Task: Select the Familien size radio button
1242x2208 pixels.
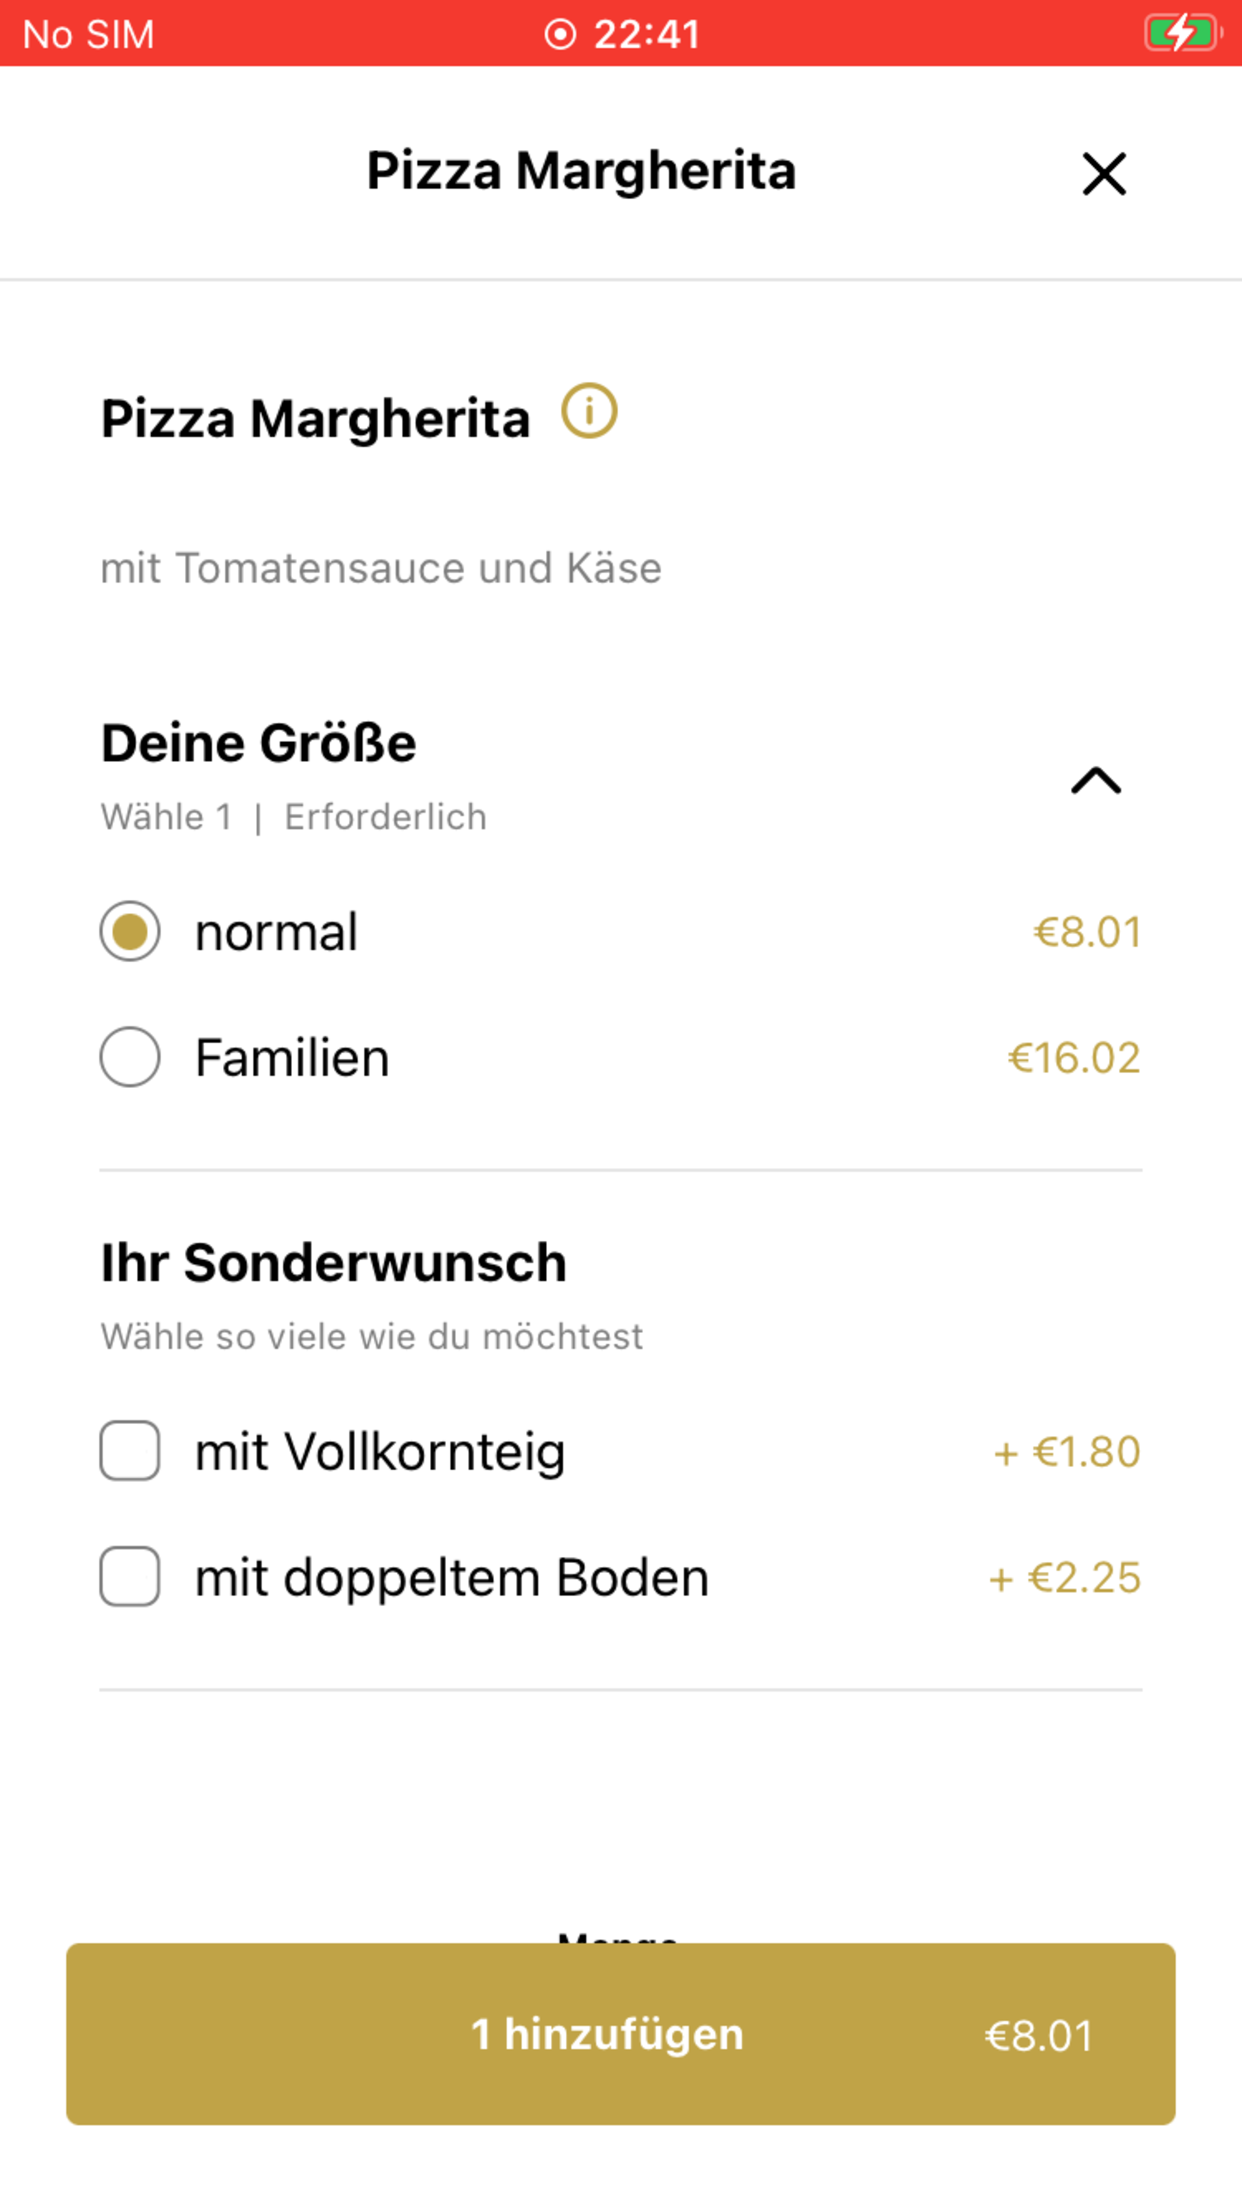Action: click(130, 1057)
